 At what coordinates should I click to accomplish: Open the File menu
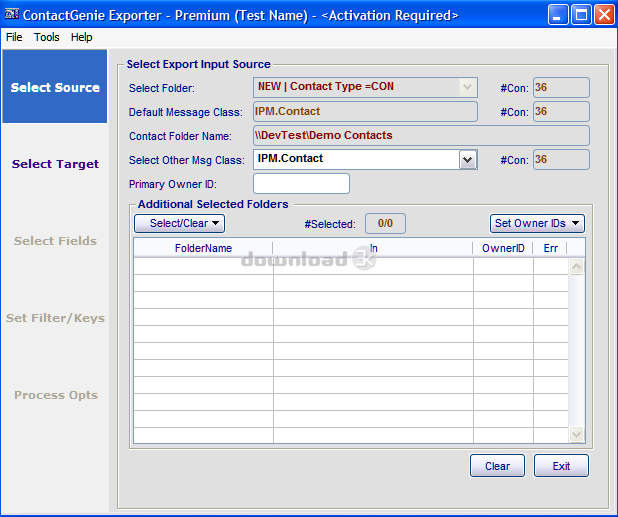coord(13,37)
